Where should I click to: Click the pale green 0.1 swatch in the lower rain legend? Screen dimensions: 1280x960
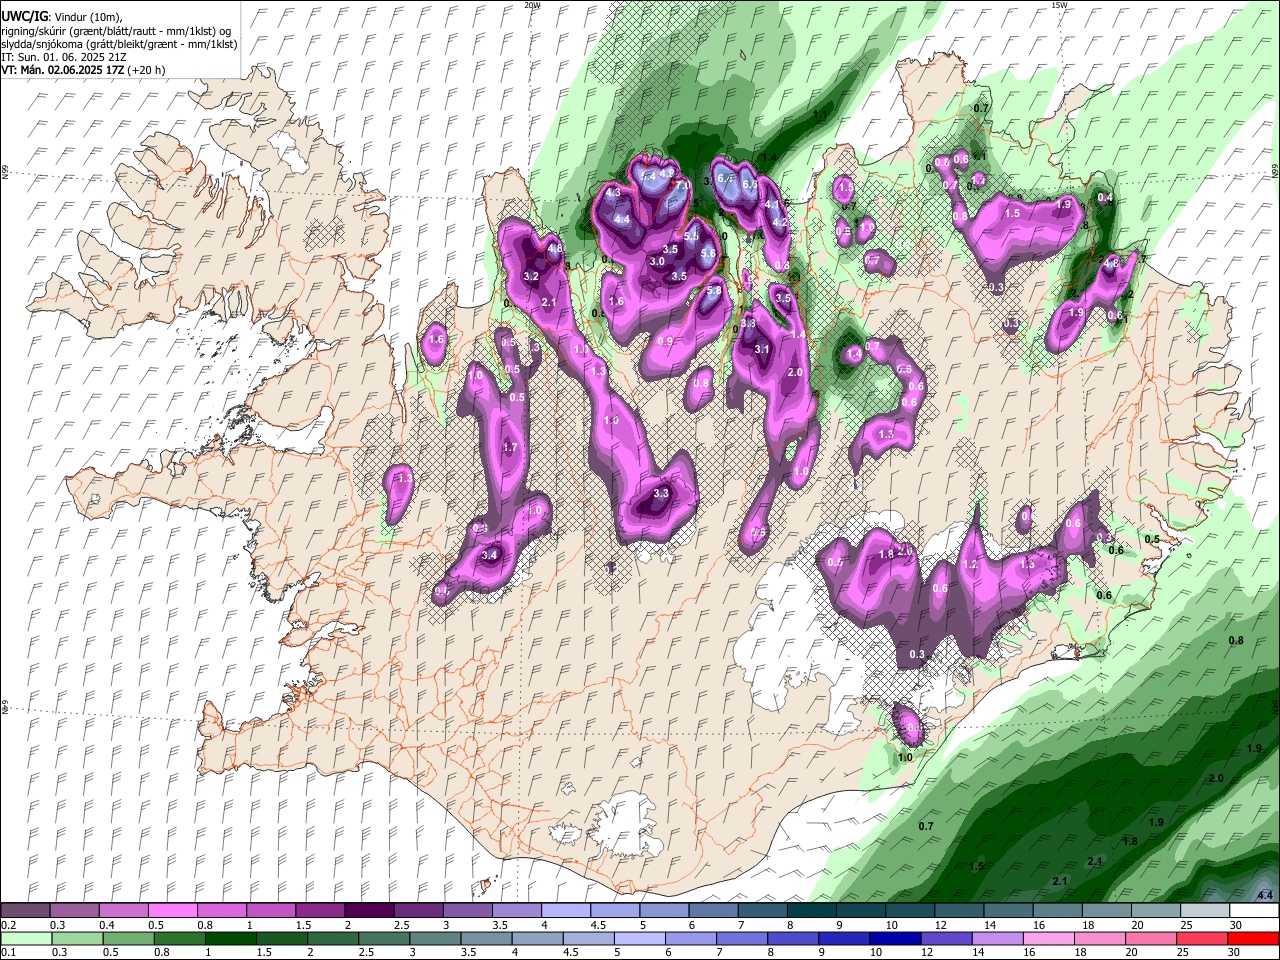click(x=26, y=938)
